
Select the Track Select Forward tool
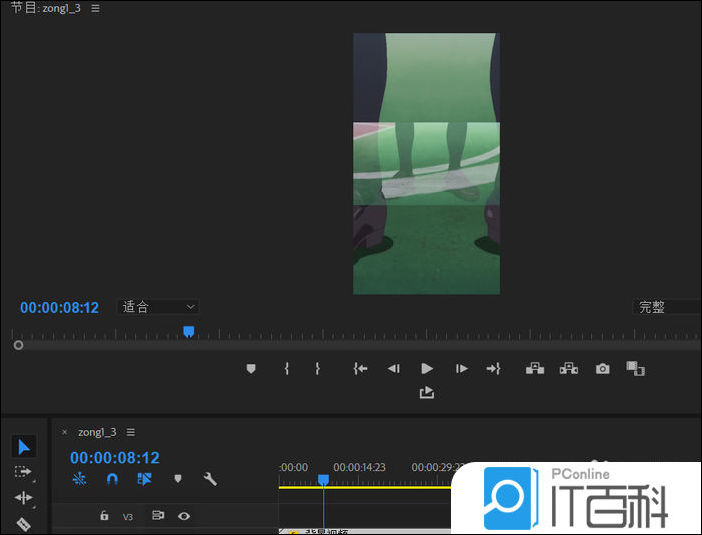[24, 472]
